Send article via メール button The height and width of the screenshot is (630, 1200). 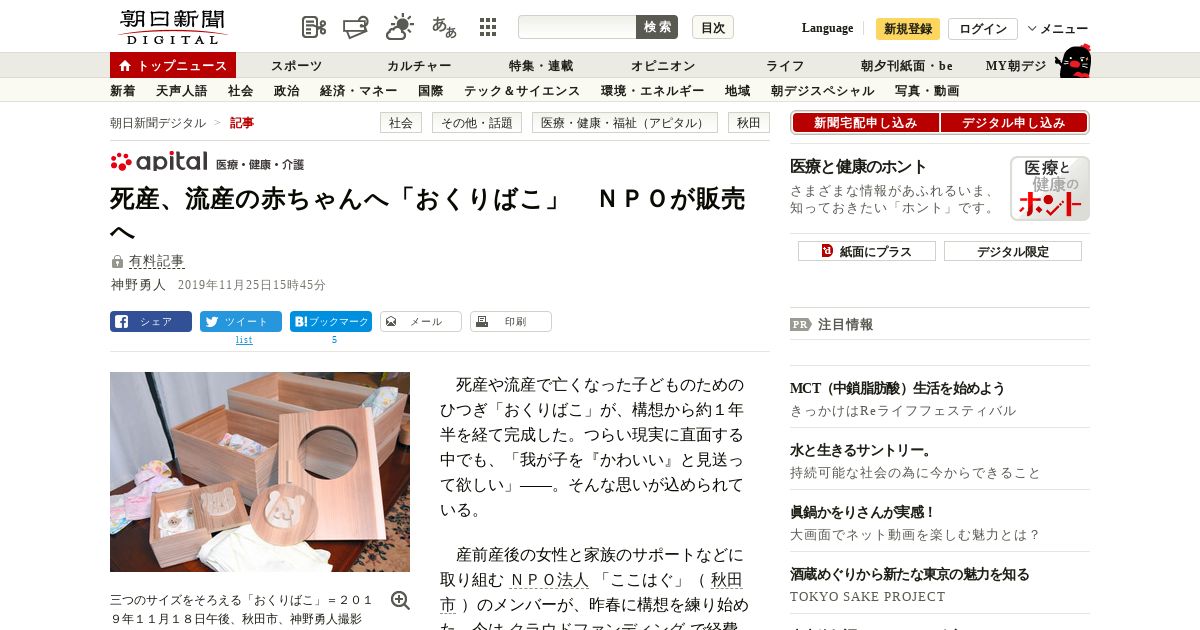click(421, 322)
